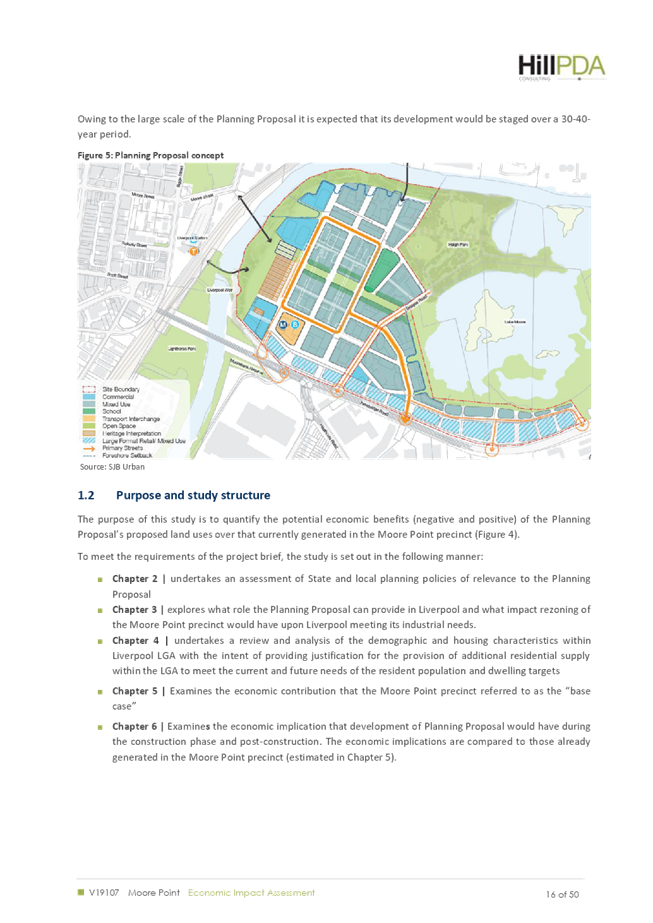Click the Large Format Retail hatched swatch
The image size is (653, 923).
tap(89, 440)
